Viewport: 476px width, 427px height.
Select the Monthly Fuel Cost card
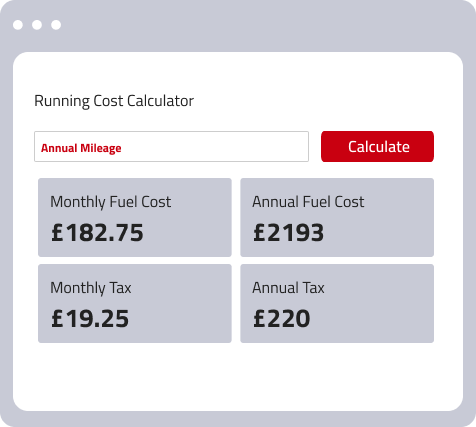click(135, 217)
